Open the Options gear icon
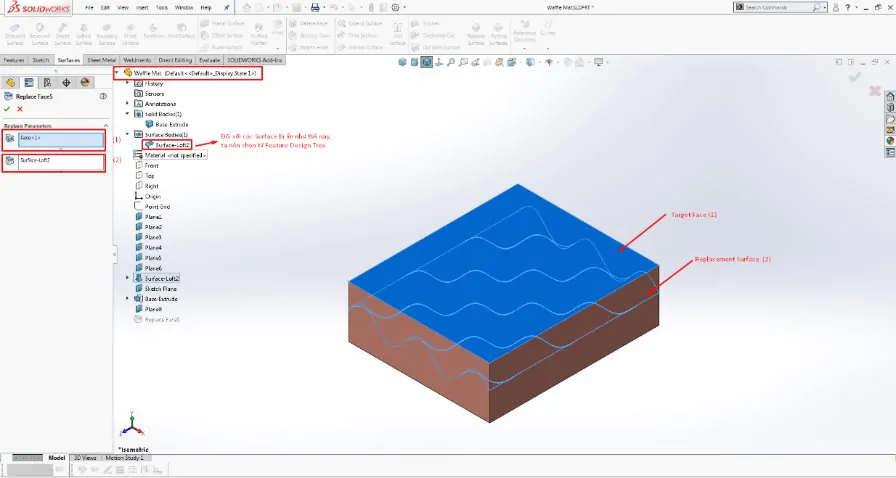The height and width of the screenshot is (478, 896). coord(395,7)
